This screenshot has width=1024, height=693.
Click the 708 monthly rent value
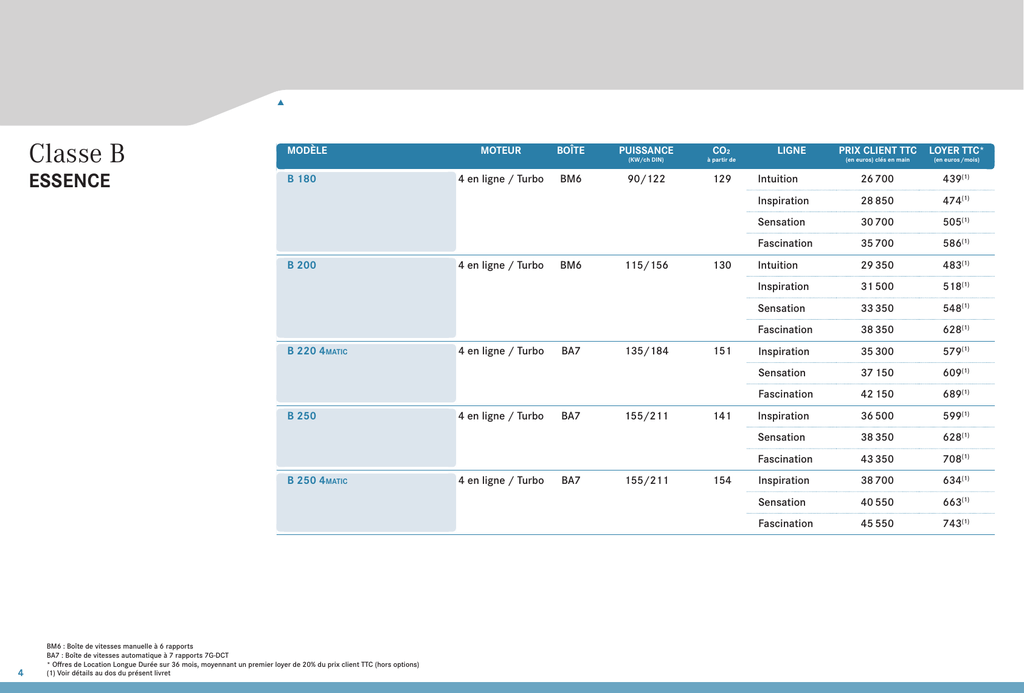coord(955,459)
